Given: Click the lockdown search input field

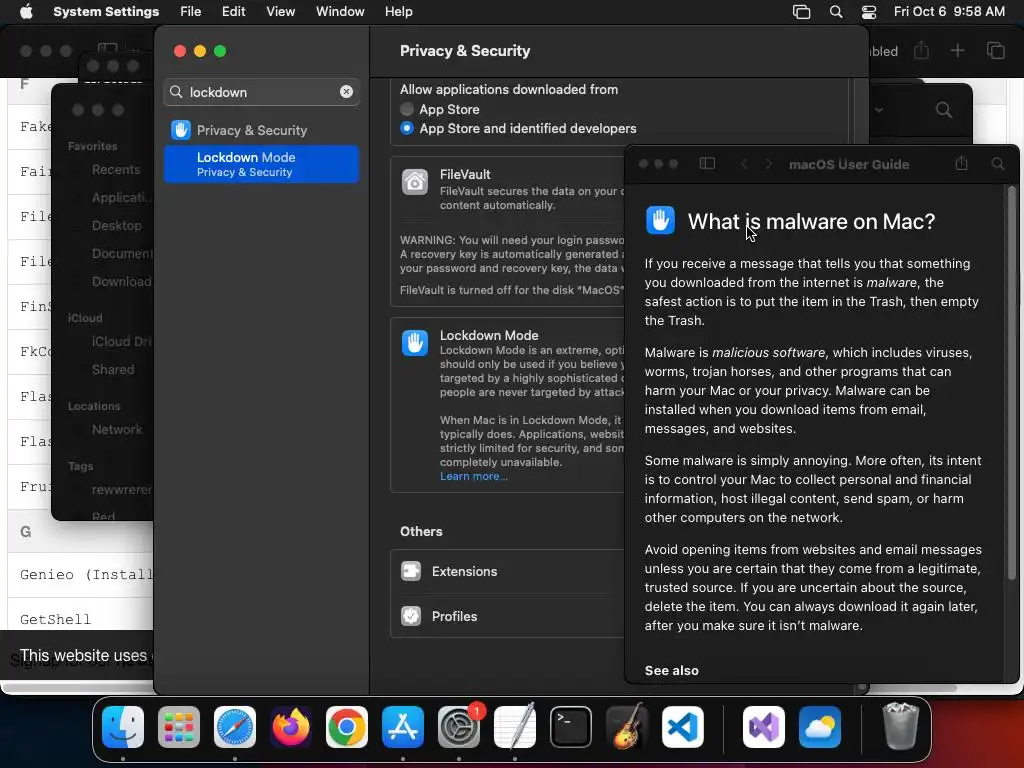Looking at the screenshot, I should coord(262,92).
